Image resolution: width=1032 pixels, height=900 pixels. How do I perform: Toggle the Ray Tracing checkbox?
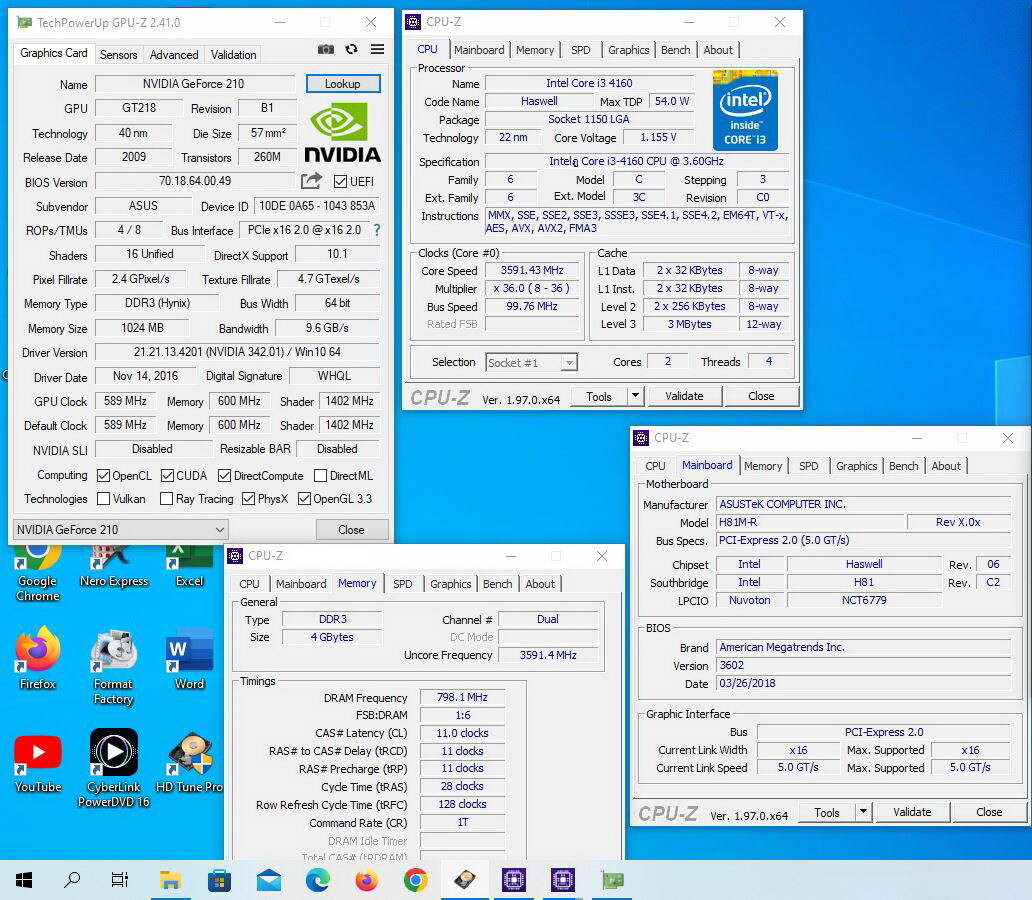[x=167, y=499]
